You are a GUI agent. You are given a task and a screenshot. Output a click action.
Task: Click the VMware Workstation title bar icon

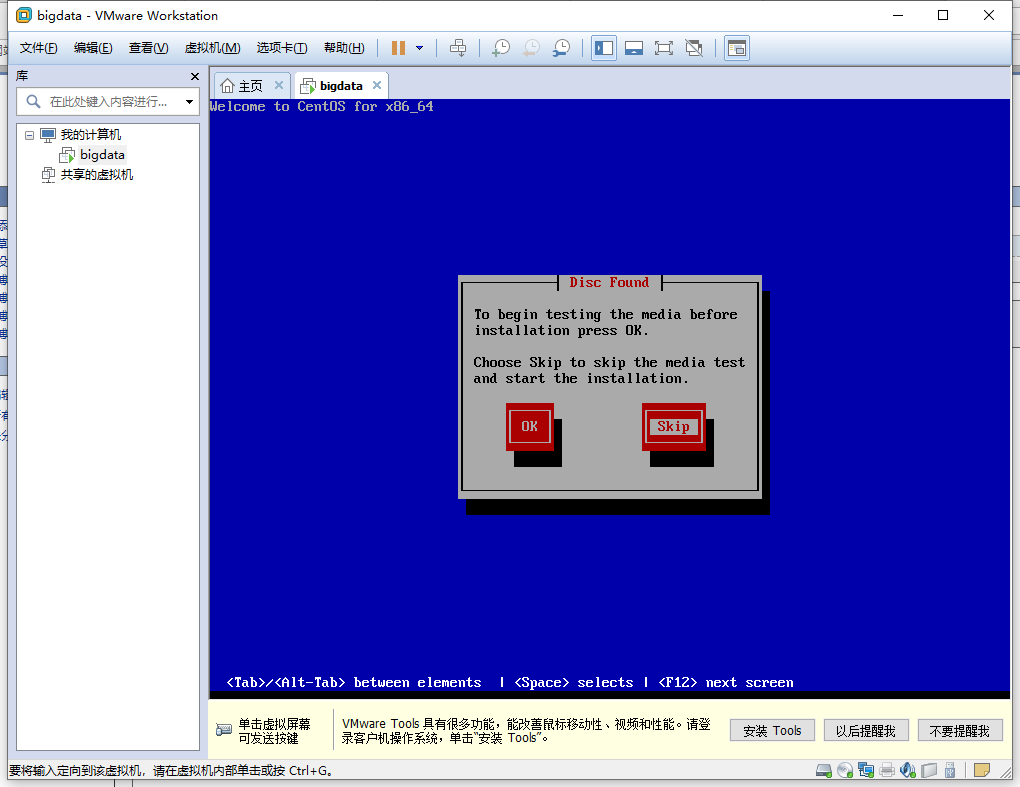(24, 15)
